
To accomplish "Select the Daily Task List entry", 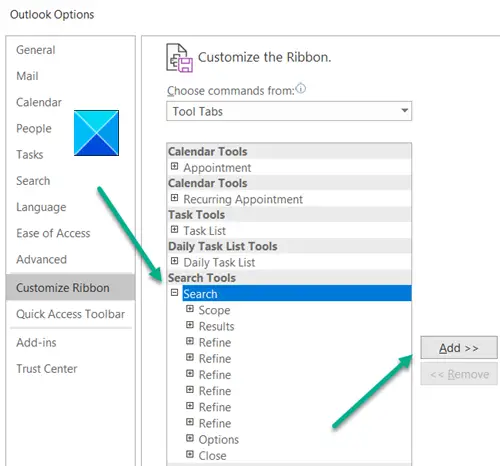I will point(219,262).
